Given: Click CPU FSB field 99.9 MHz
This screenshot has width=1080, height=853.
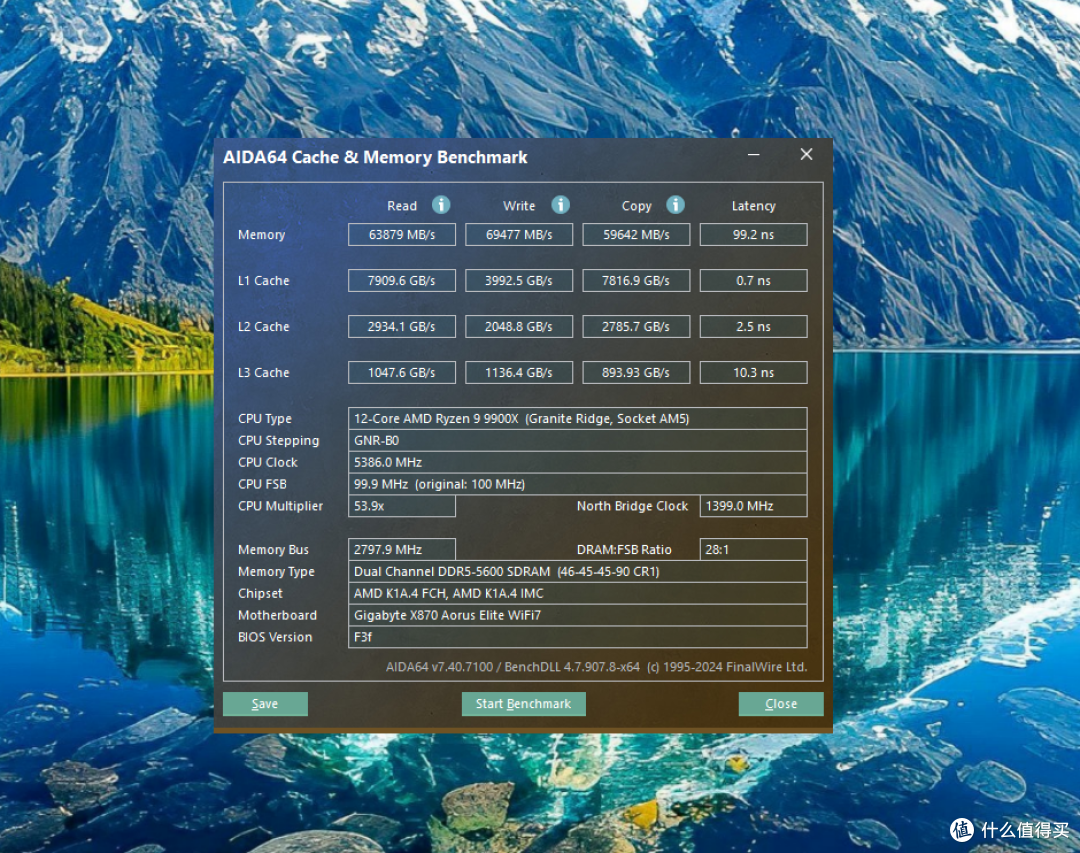Looking at the screenshot, I should [x=577, y=484].
